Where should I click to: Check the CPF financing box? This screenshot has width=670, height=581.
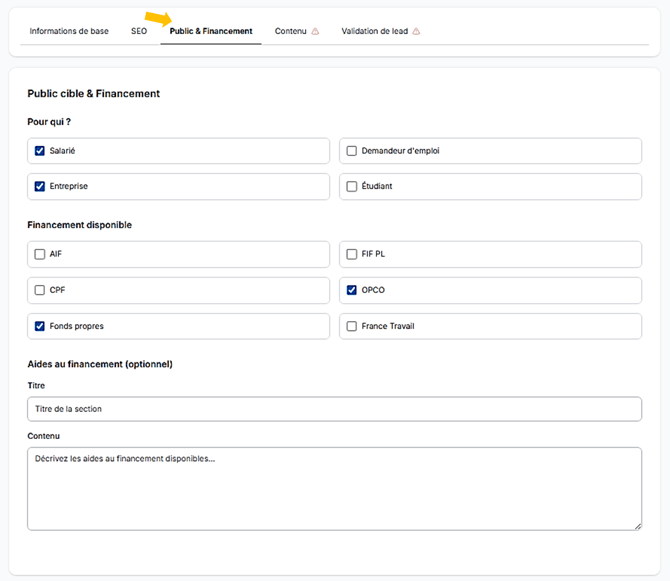pos(40,290)
